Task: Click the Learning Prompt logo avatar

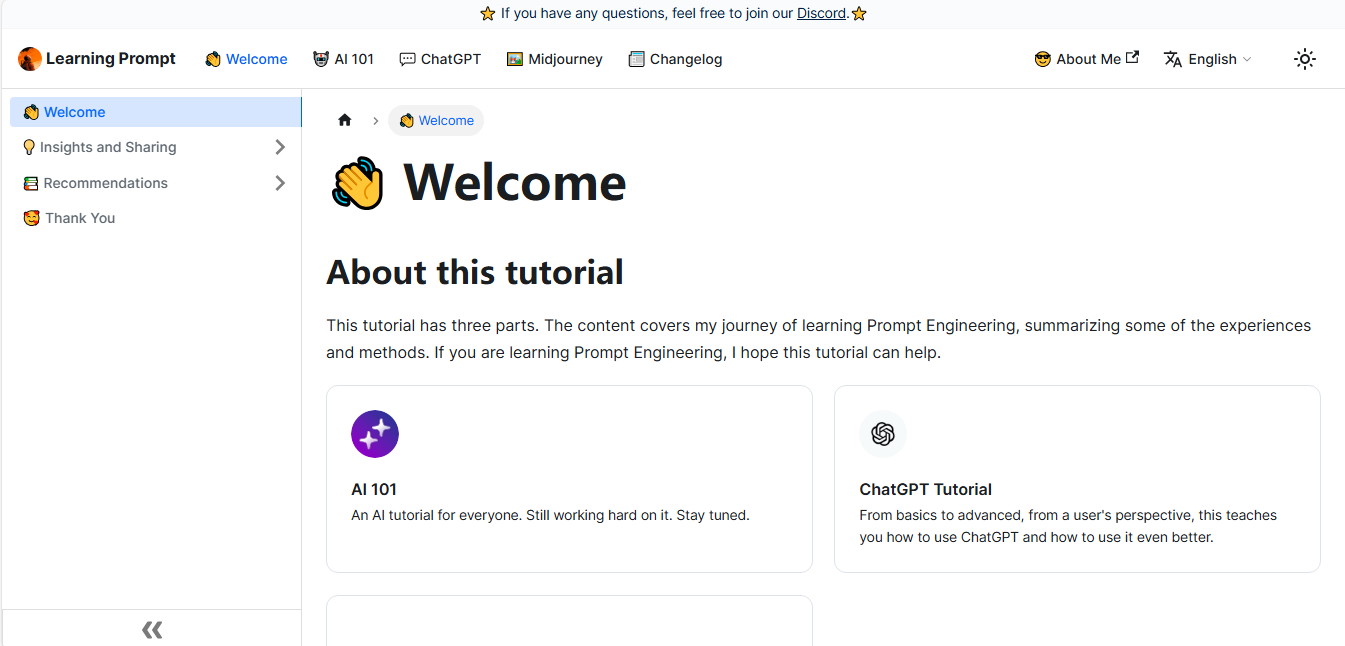Action: (x=30, y=59)
